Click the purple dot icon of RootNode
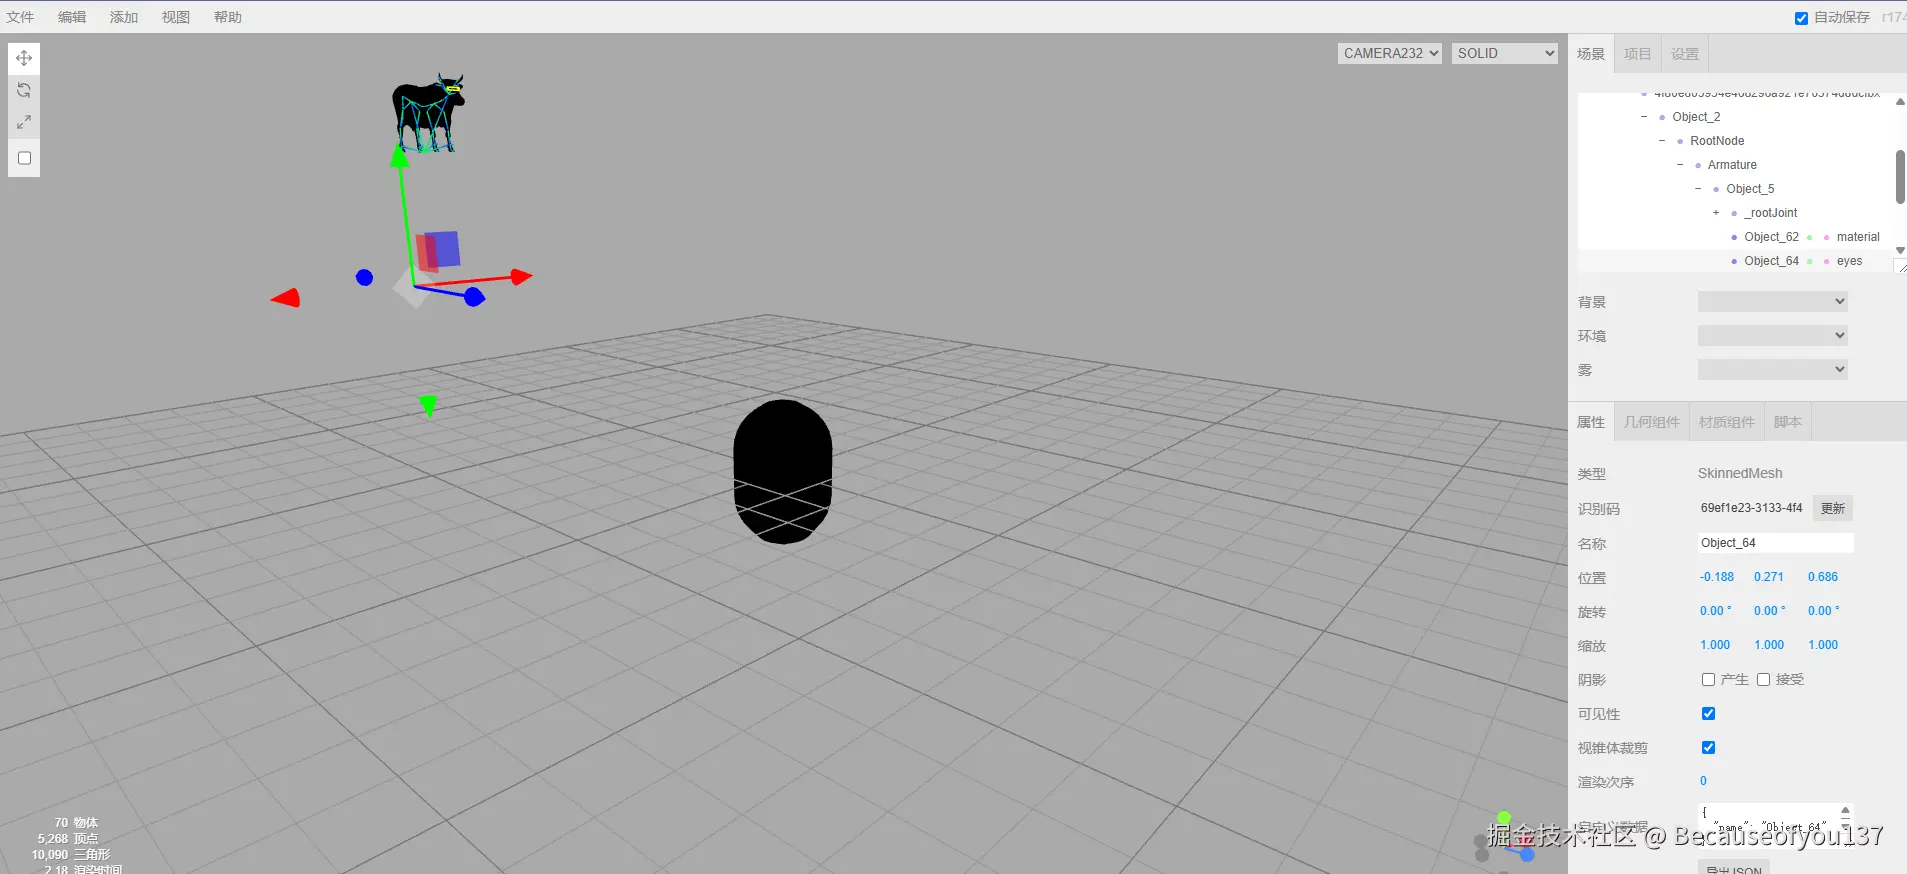The width and height of the screenshot is (1907, 874). [x=1680, y=141]
